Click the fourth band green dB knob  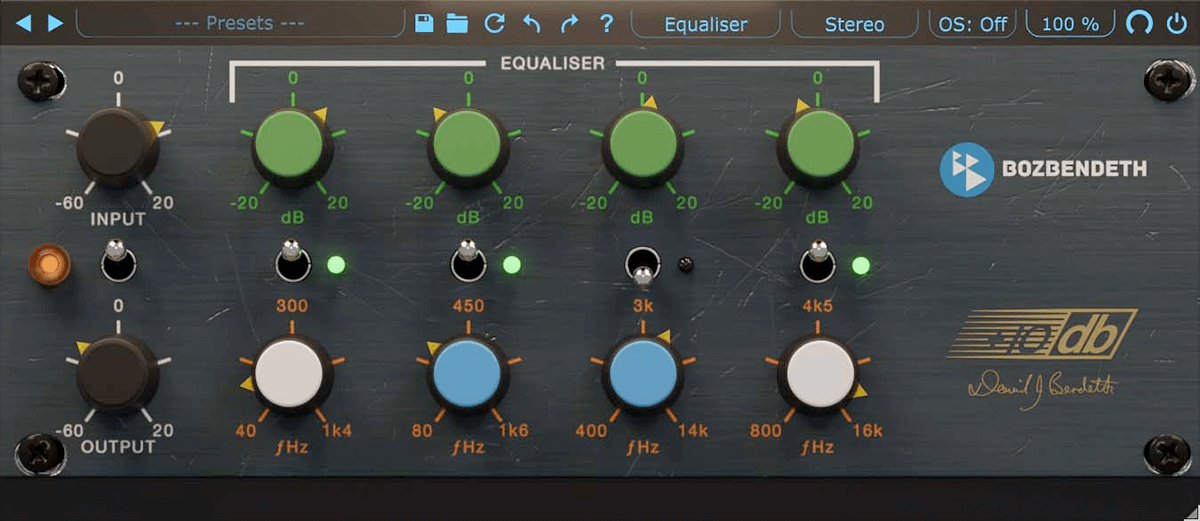[x=819, y=147]
